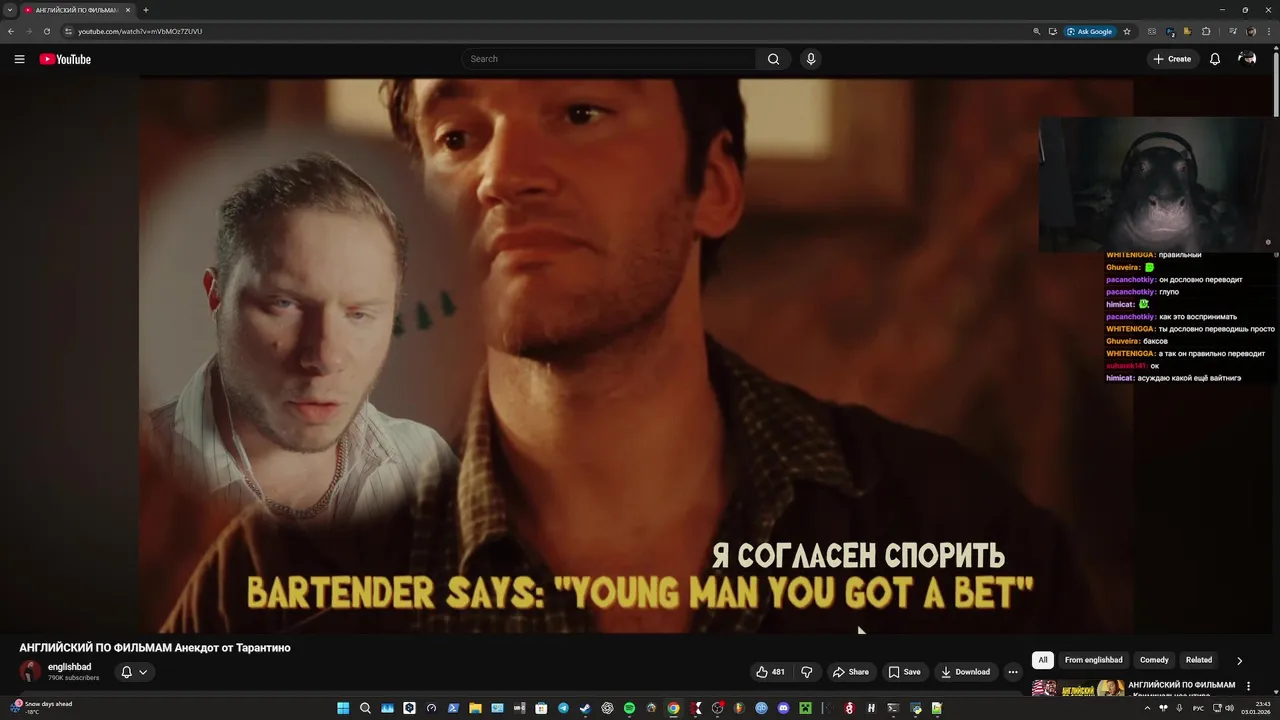This screenshot has width=1280, height=720.
Task: Open more actions three-dot menu
Action: (x=1013, y=672)
